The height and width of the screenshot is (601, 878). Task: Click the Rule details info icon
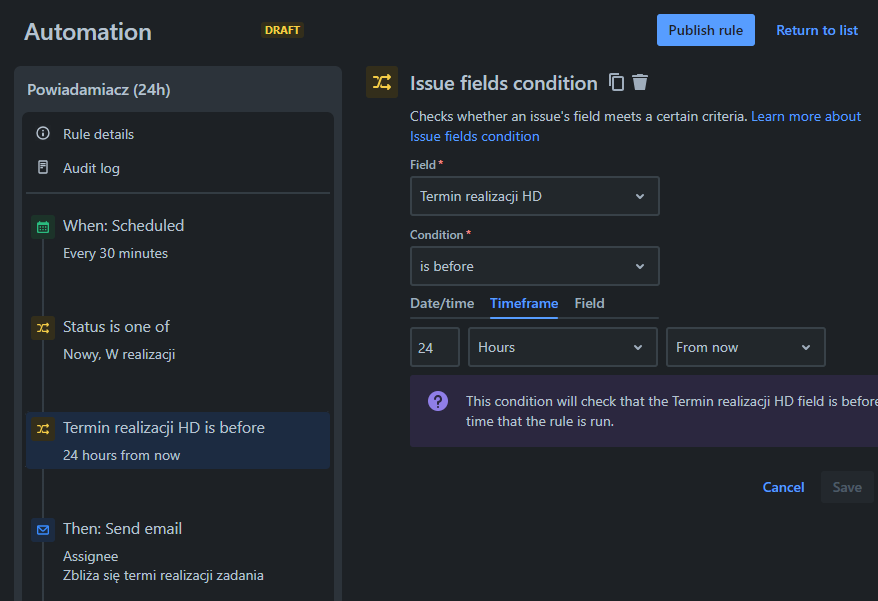43,134
